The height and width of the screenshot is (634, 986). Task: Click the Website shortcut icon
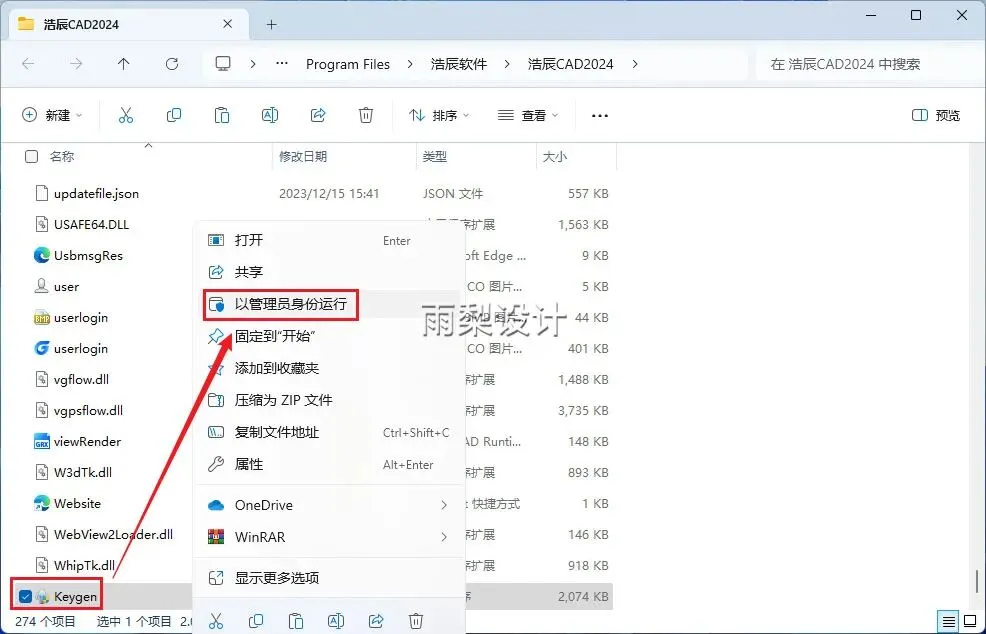pos(42,503)
